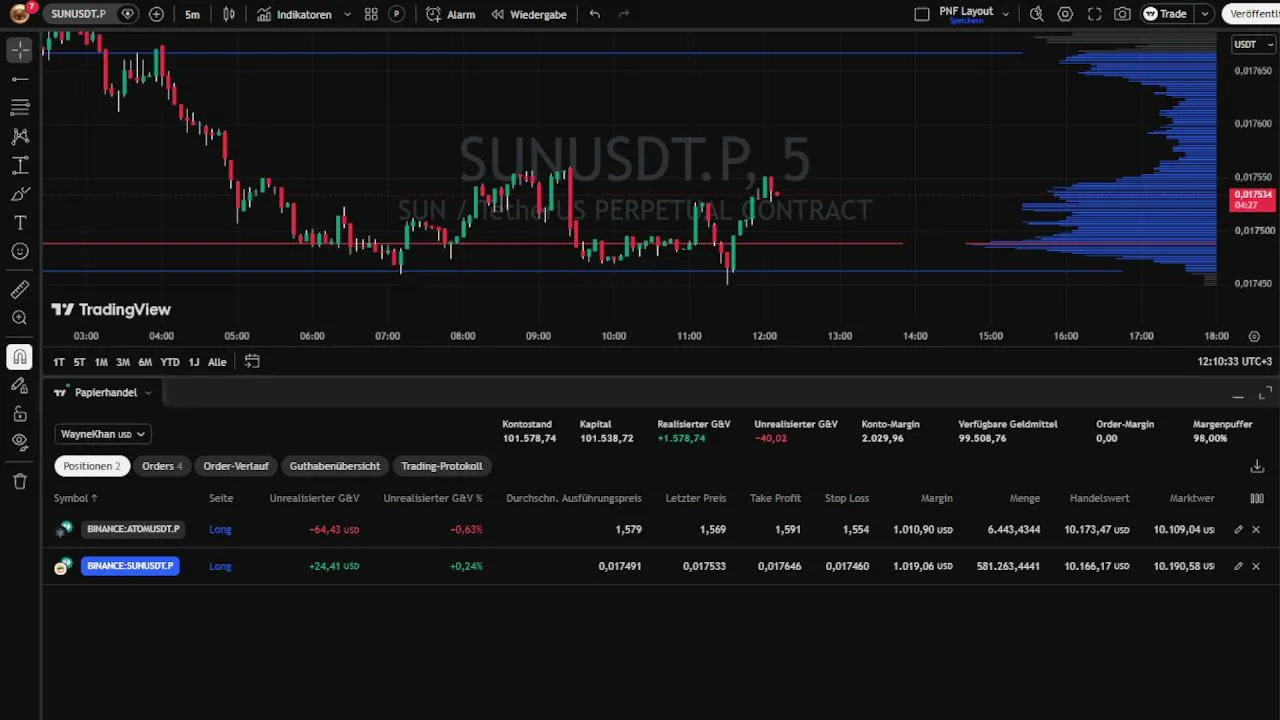
Task: Toggle lock all drawings
Action: (20, 414)
